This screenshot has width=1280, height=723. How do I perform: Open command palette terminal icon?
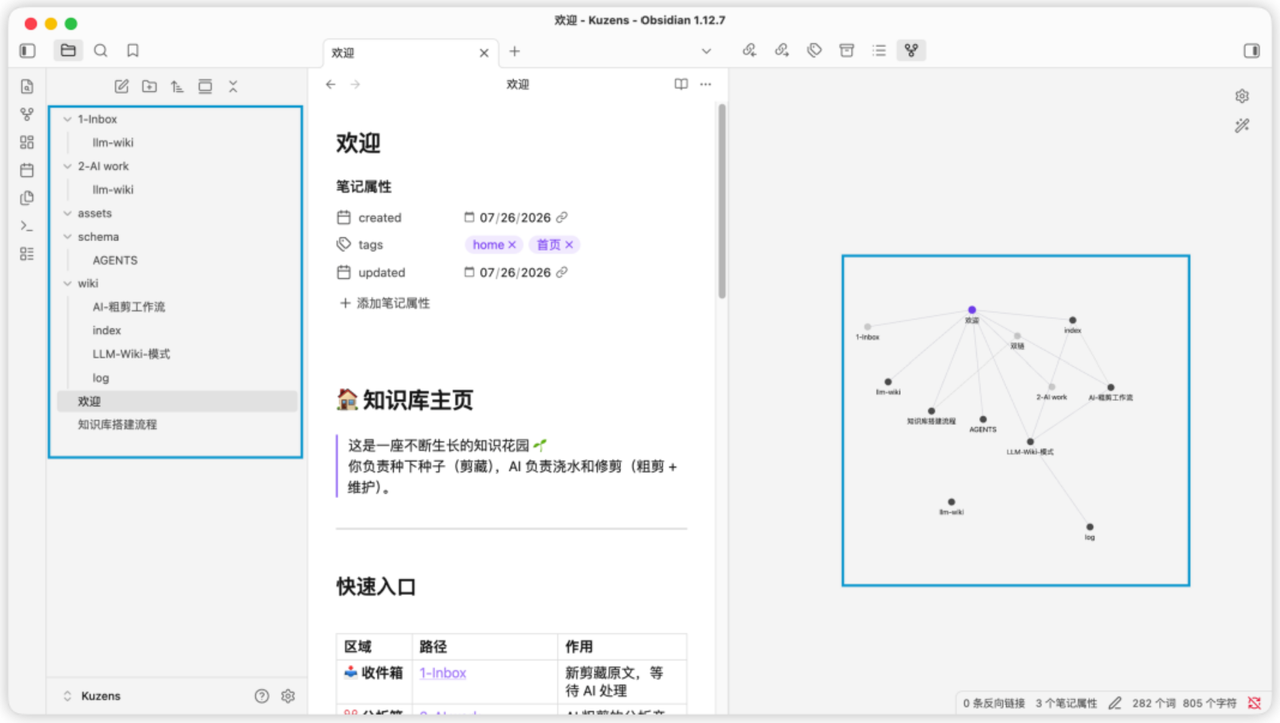[27, 226]
